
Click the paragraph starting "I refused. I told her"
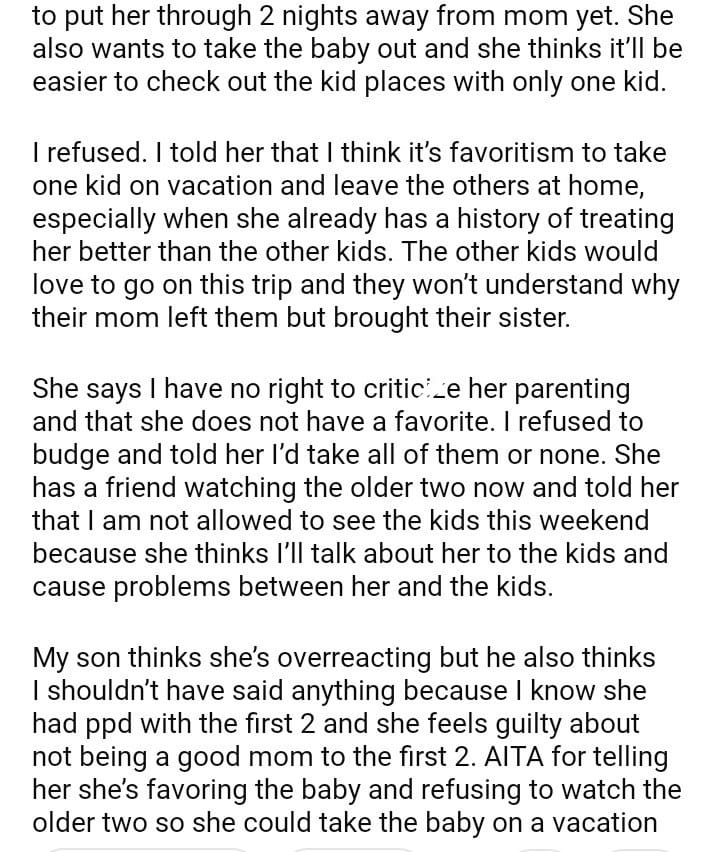coord(356,234)
